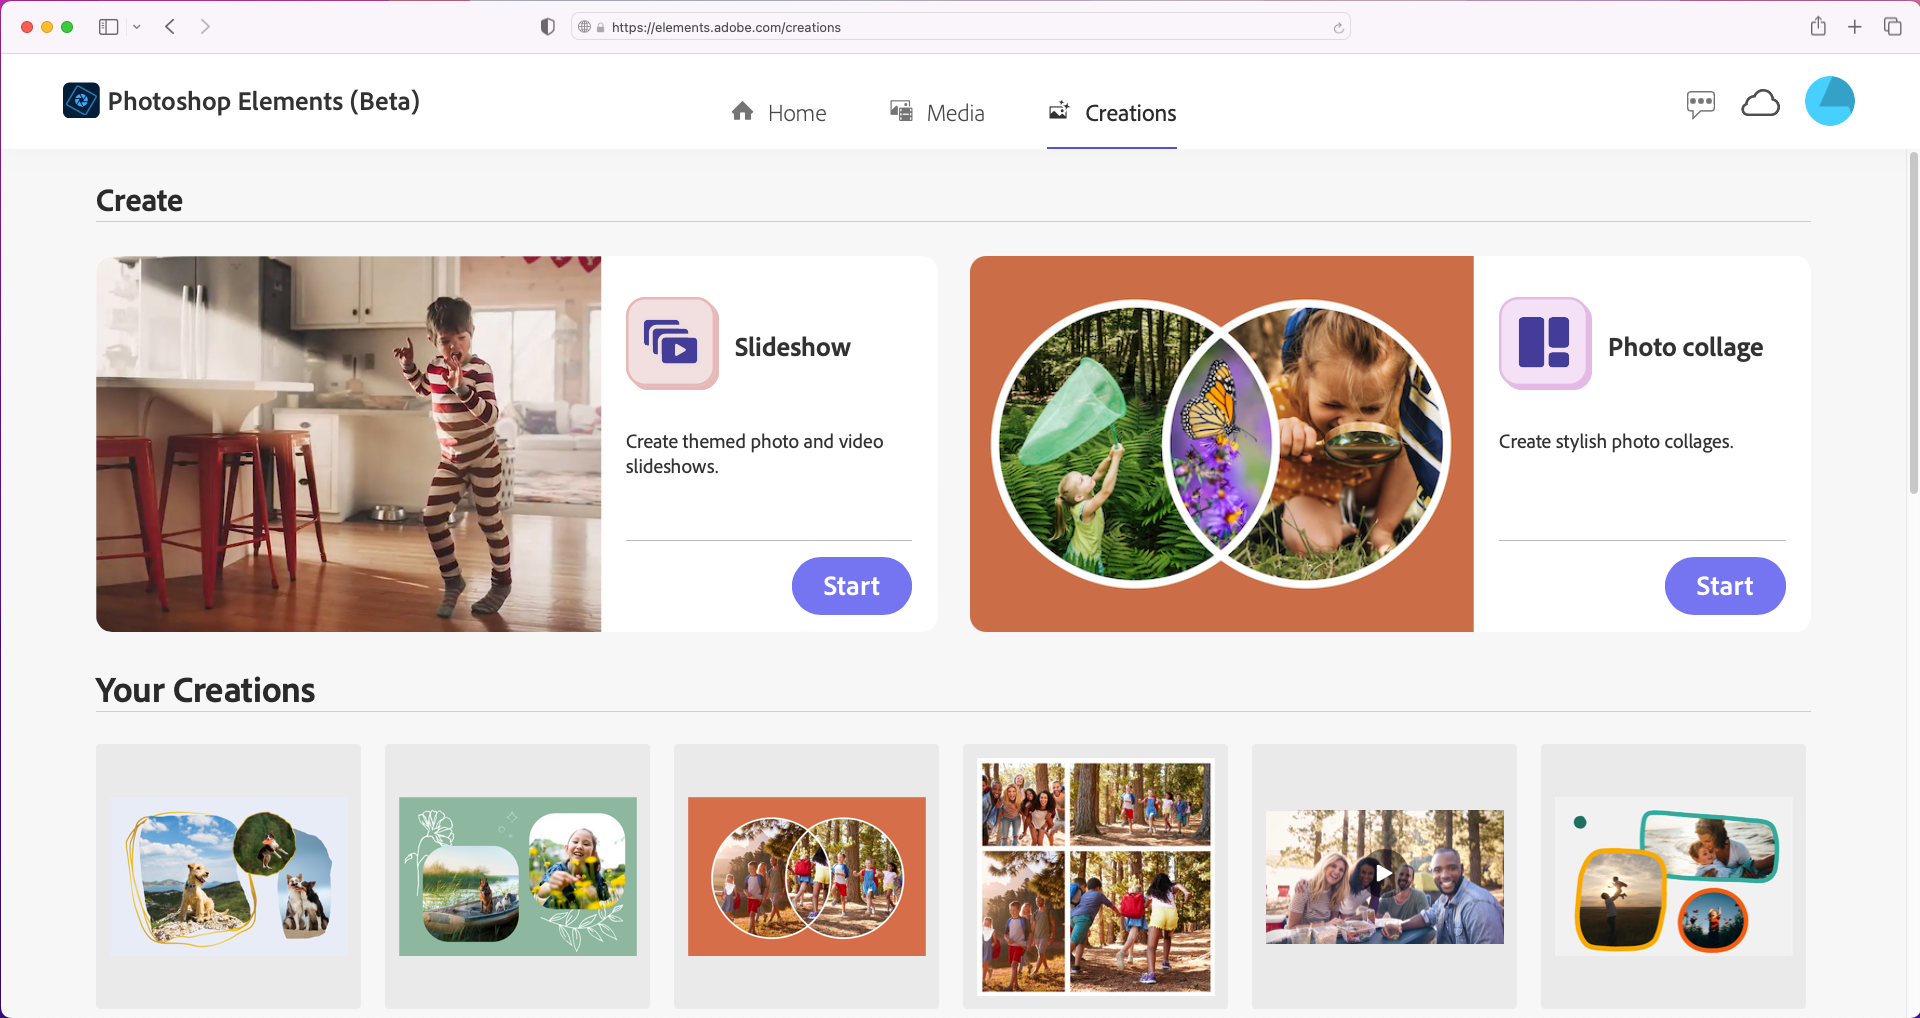Open the Slideshow creation icon
Image resolution: width=1920 pixels, height=1018 pixels.
[671, 343]
